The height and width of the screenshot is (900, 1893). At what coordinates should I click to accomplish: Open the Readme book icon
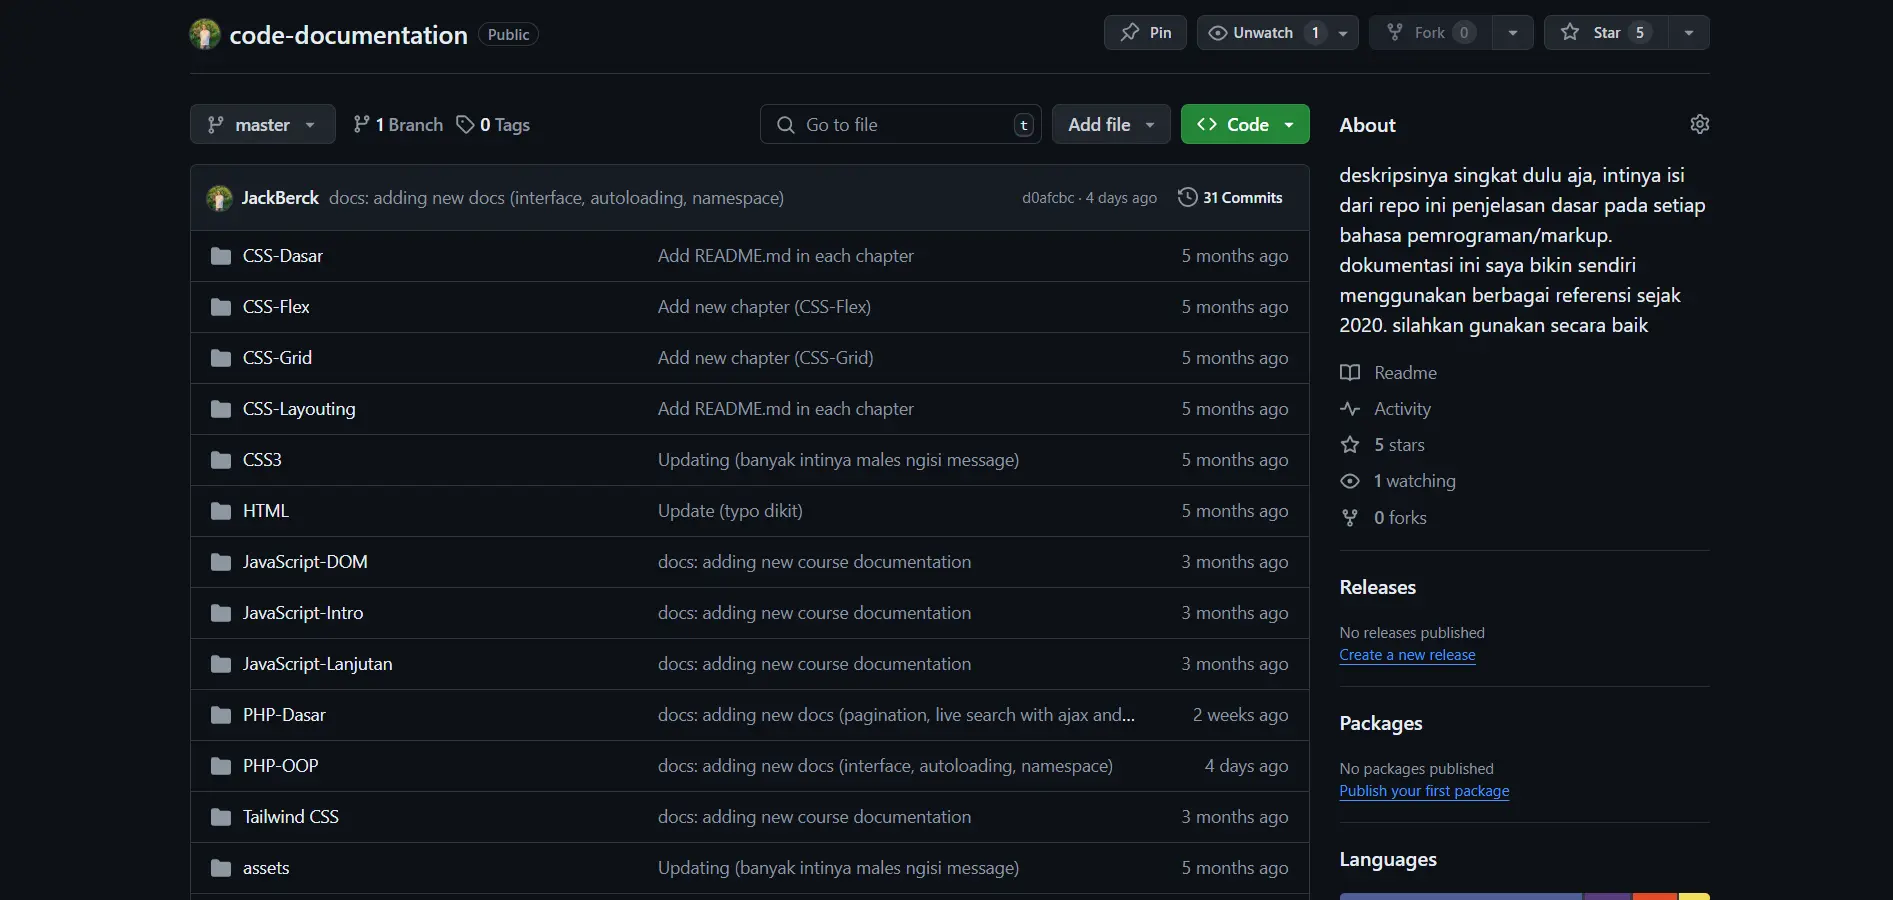1350,372
